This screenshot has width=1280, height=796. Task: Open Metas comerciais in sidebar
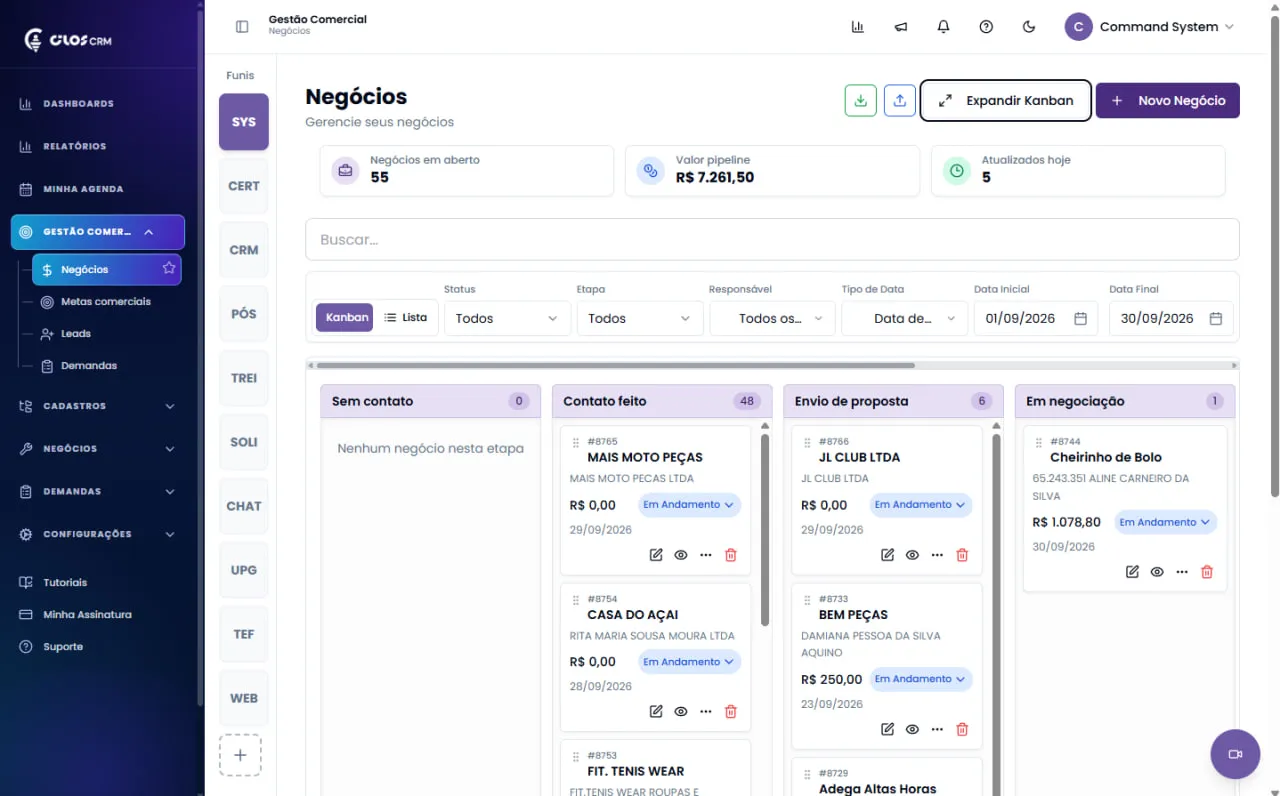pyautogui.click(x=106, y=301)
